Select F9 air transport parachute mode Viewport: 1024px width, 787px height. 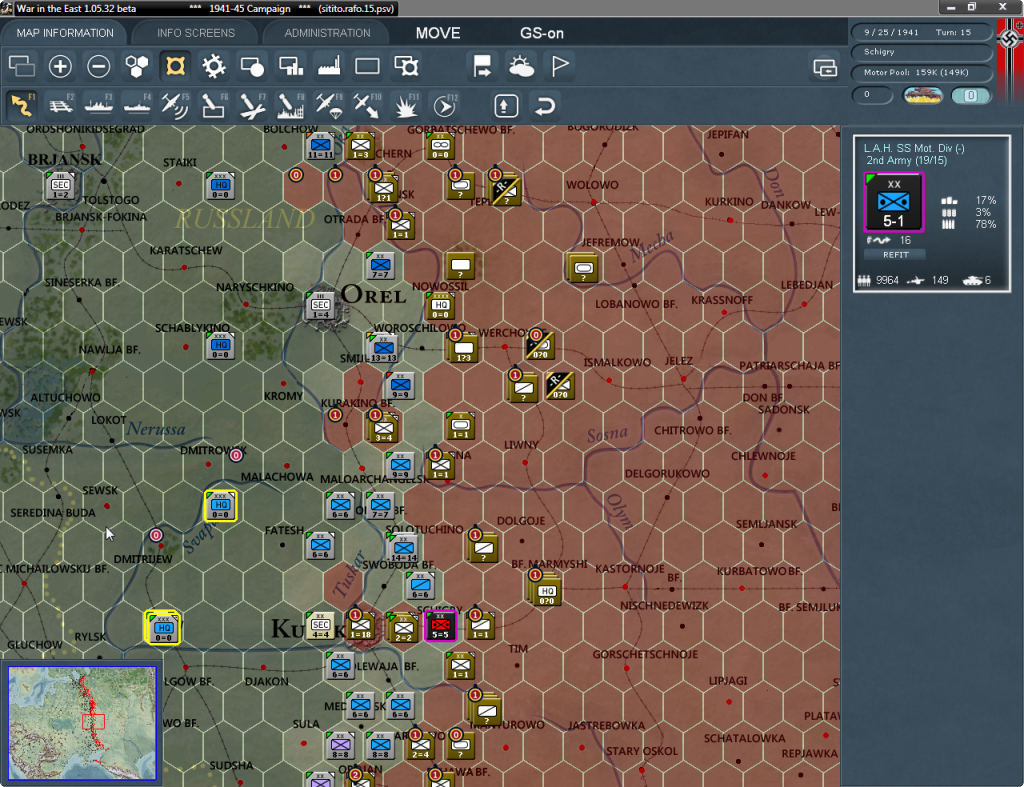[x=329, y=106]
